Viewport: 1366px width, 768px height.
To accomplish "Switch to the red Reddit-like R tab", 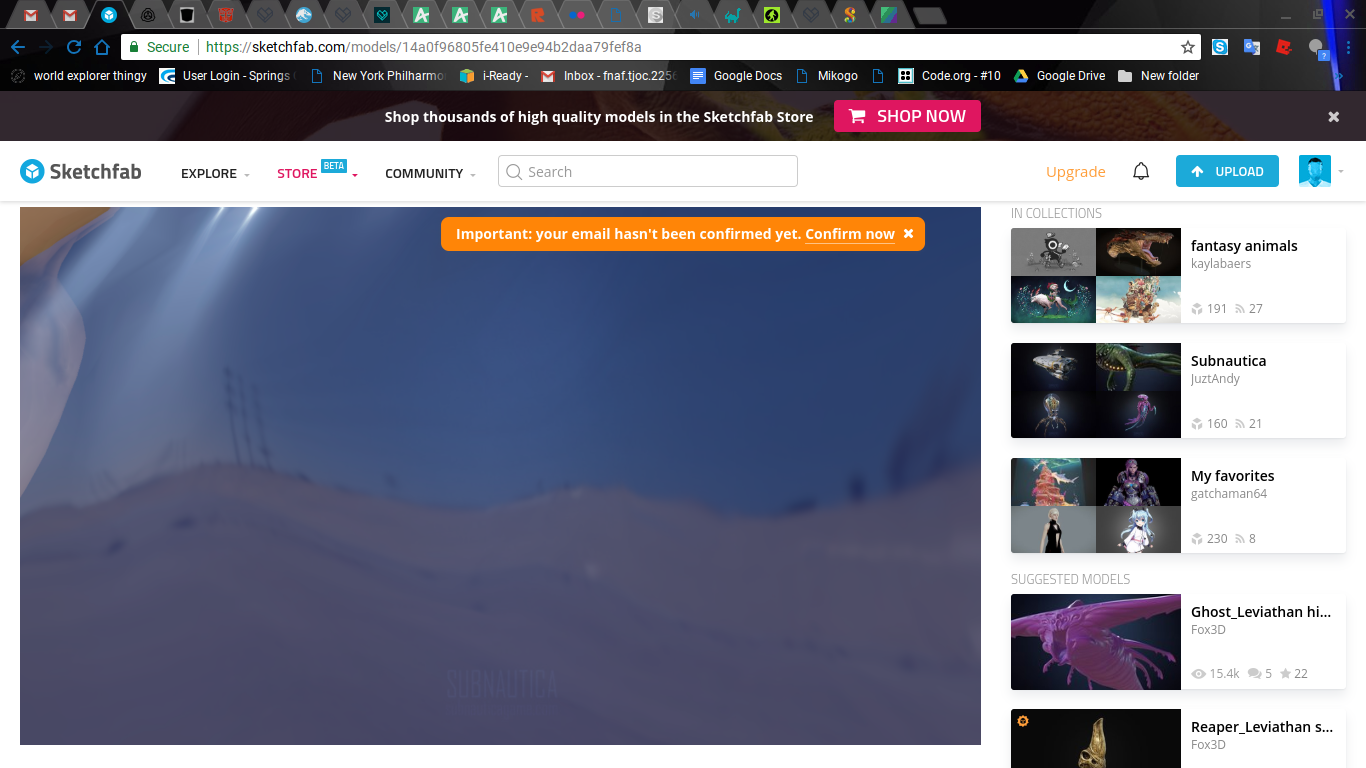I will 538,15.
